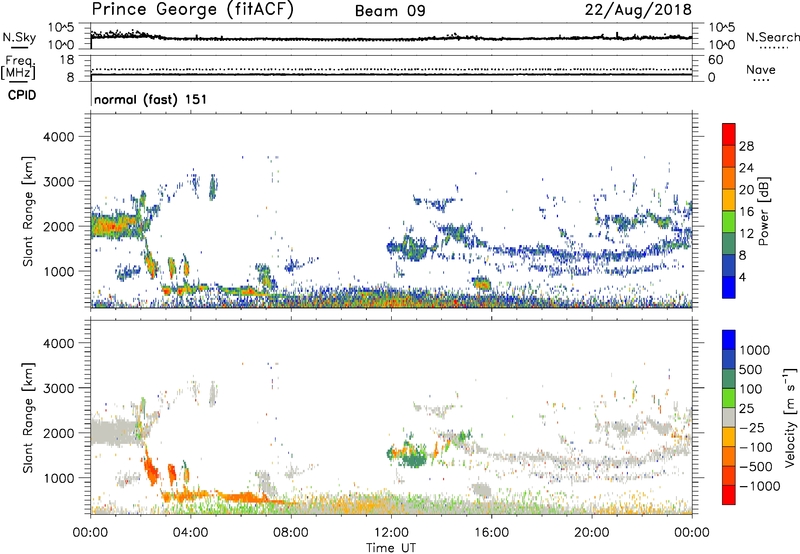Click the frequency axis value 18
800x554 pixels.
[x=67, y=60]
